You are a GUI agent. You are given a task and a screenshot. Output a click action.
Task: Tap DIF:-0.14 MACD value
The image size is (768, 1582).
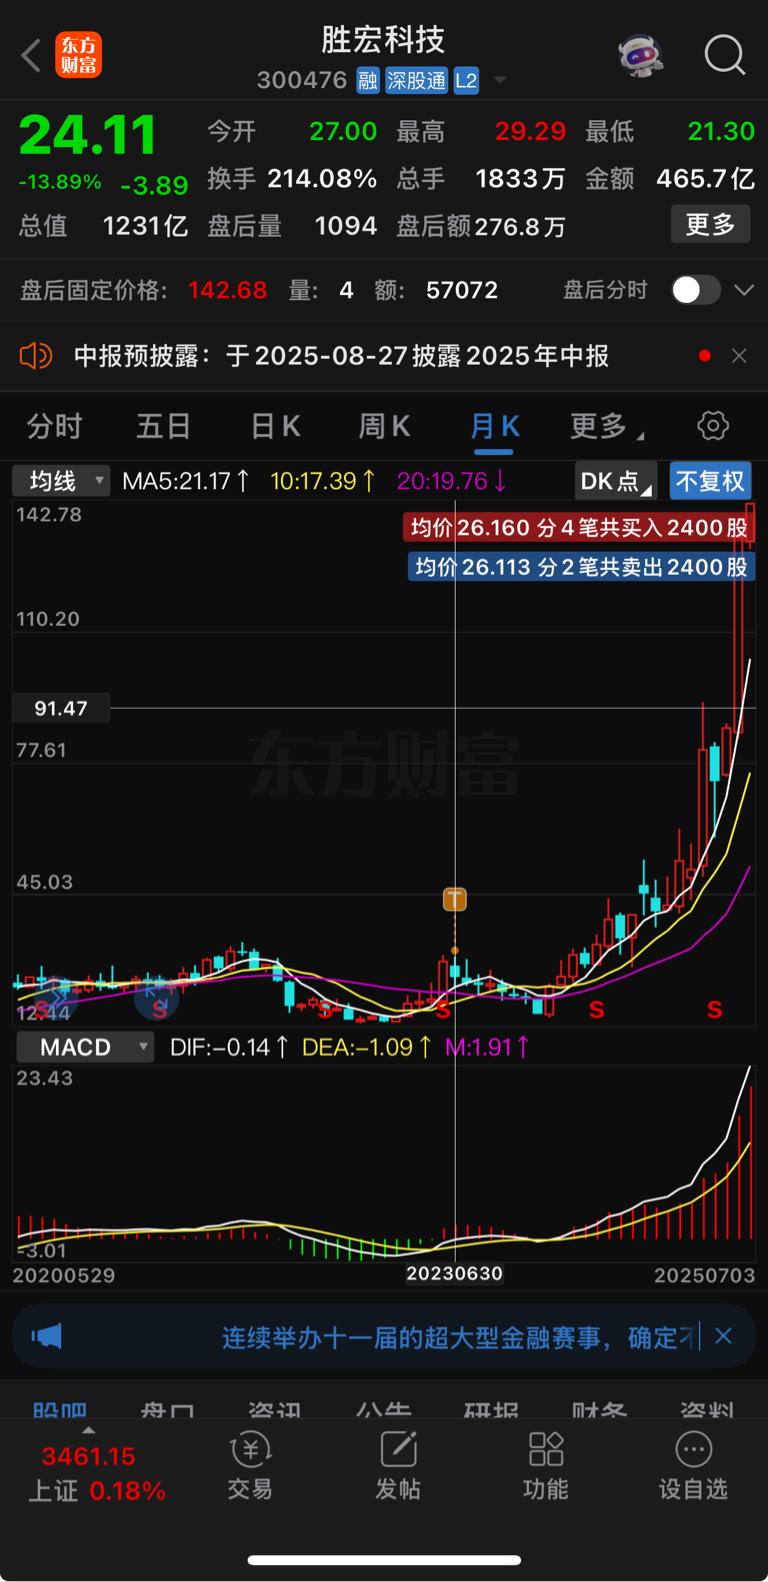[229, 1047]
